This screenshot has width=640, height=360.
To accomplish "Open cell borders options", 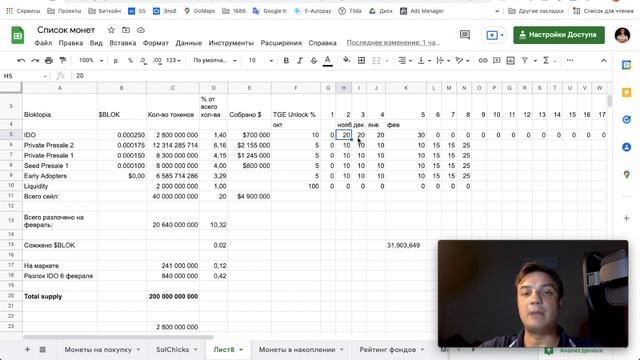I will tap(361, 60).
